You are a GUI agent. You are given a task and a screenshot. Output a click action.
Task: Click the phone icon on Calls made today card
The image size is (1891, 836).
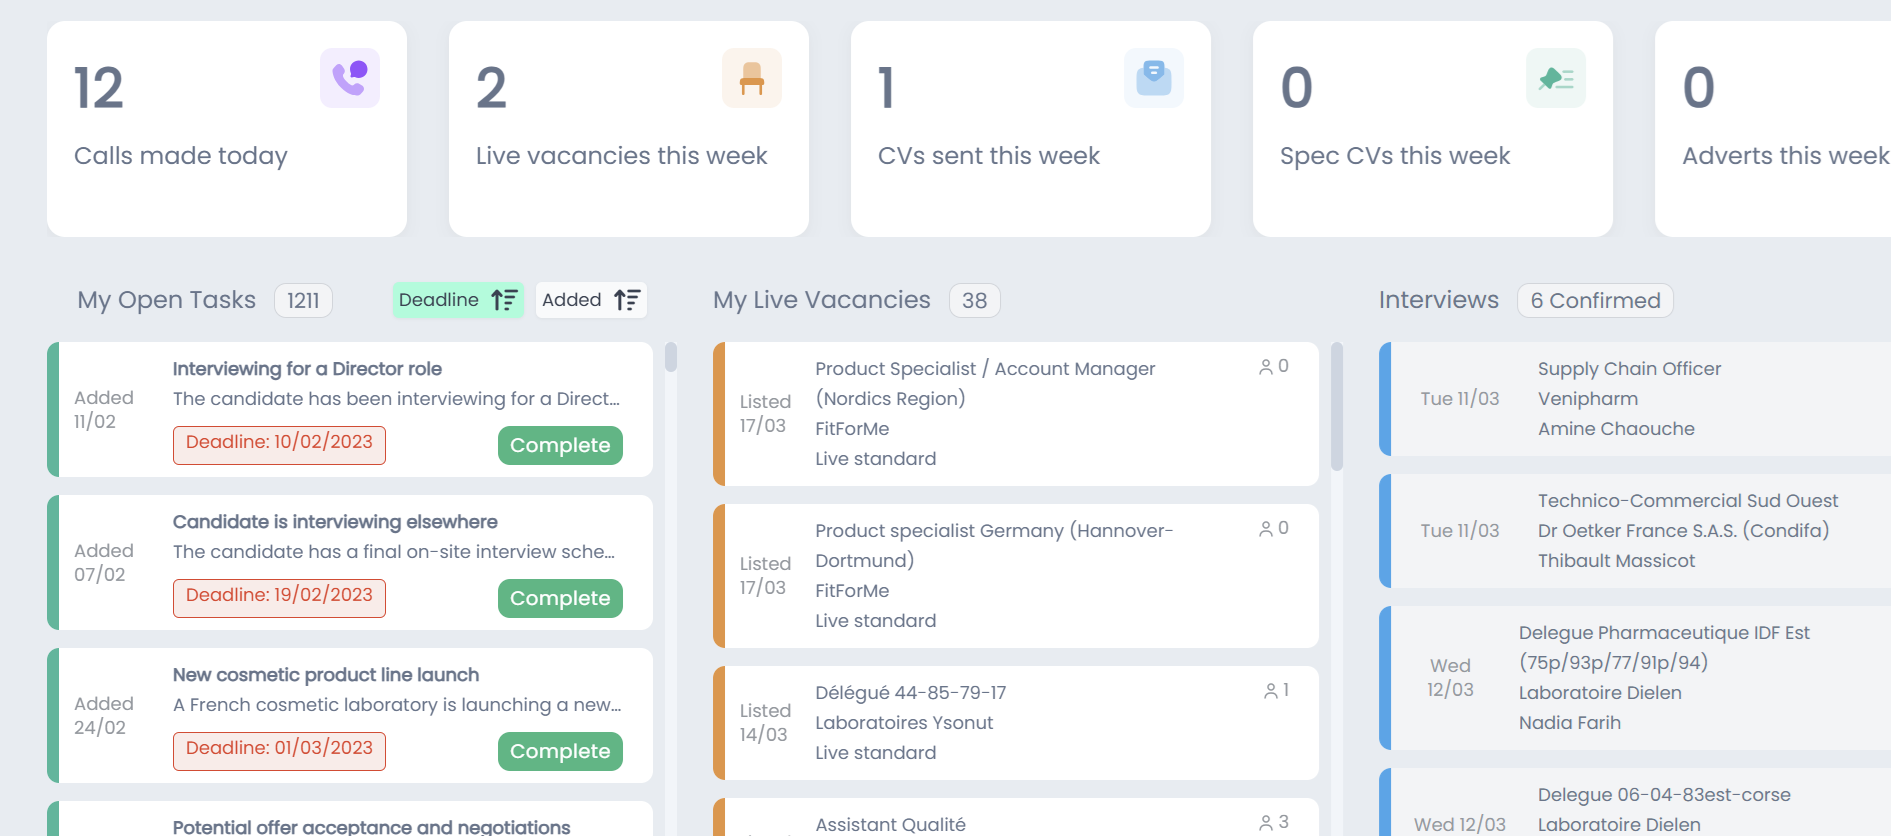(350, 78)
